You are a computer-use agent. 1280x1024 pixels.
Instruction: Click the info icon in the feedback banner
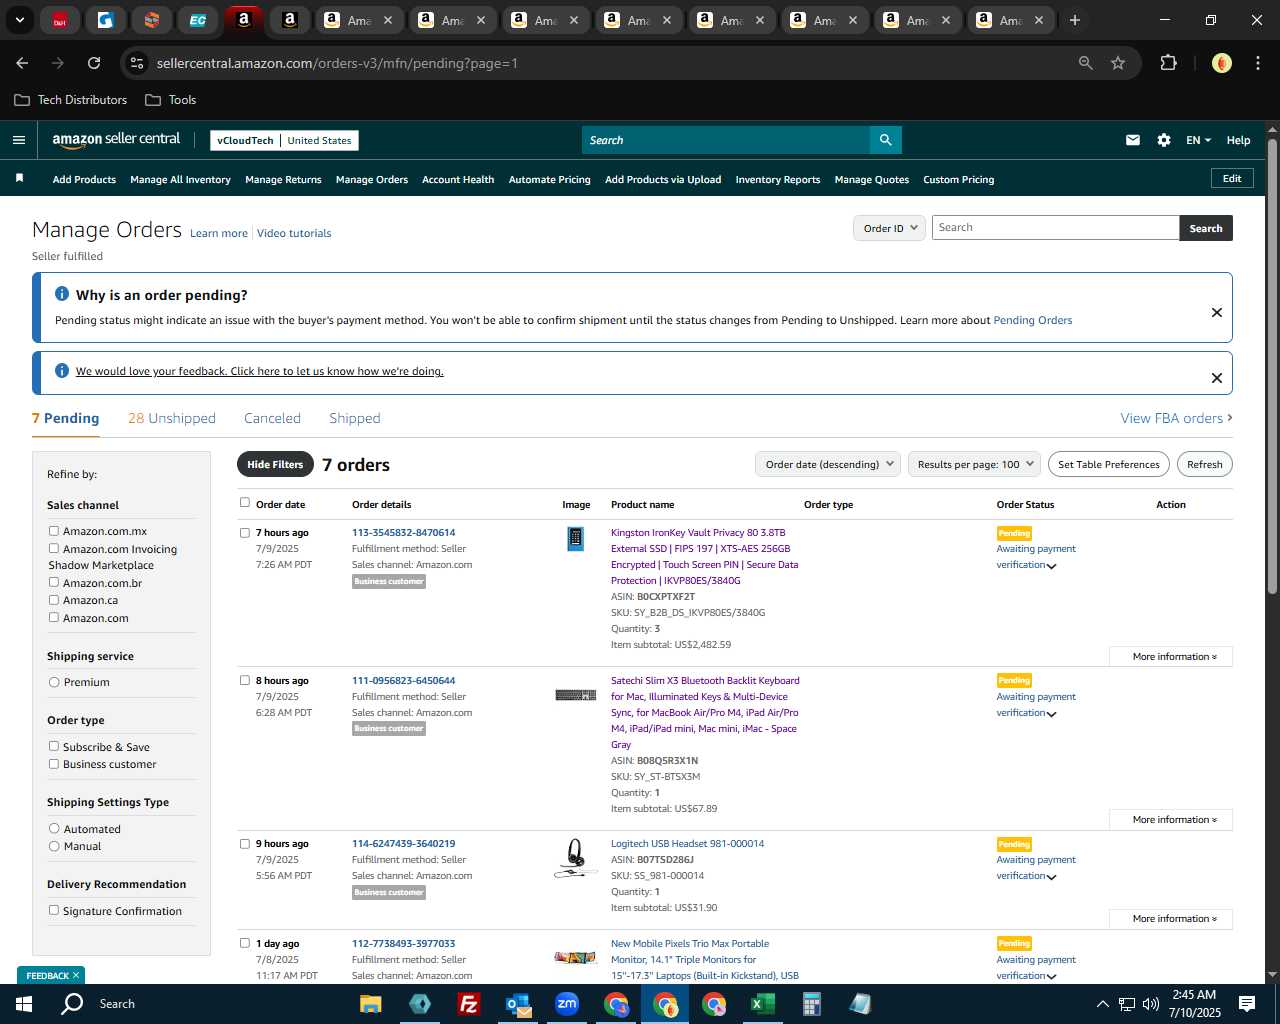tap(62, 371)
